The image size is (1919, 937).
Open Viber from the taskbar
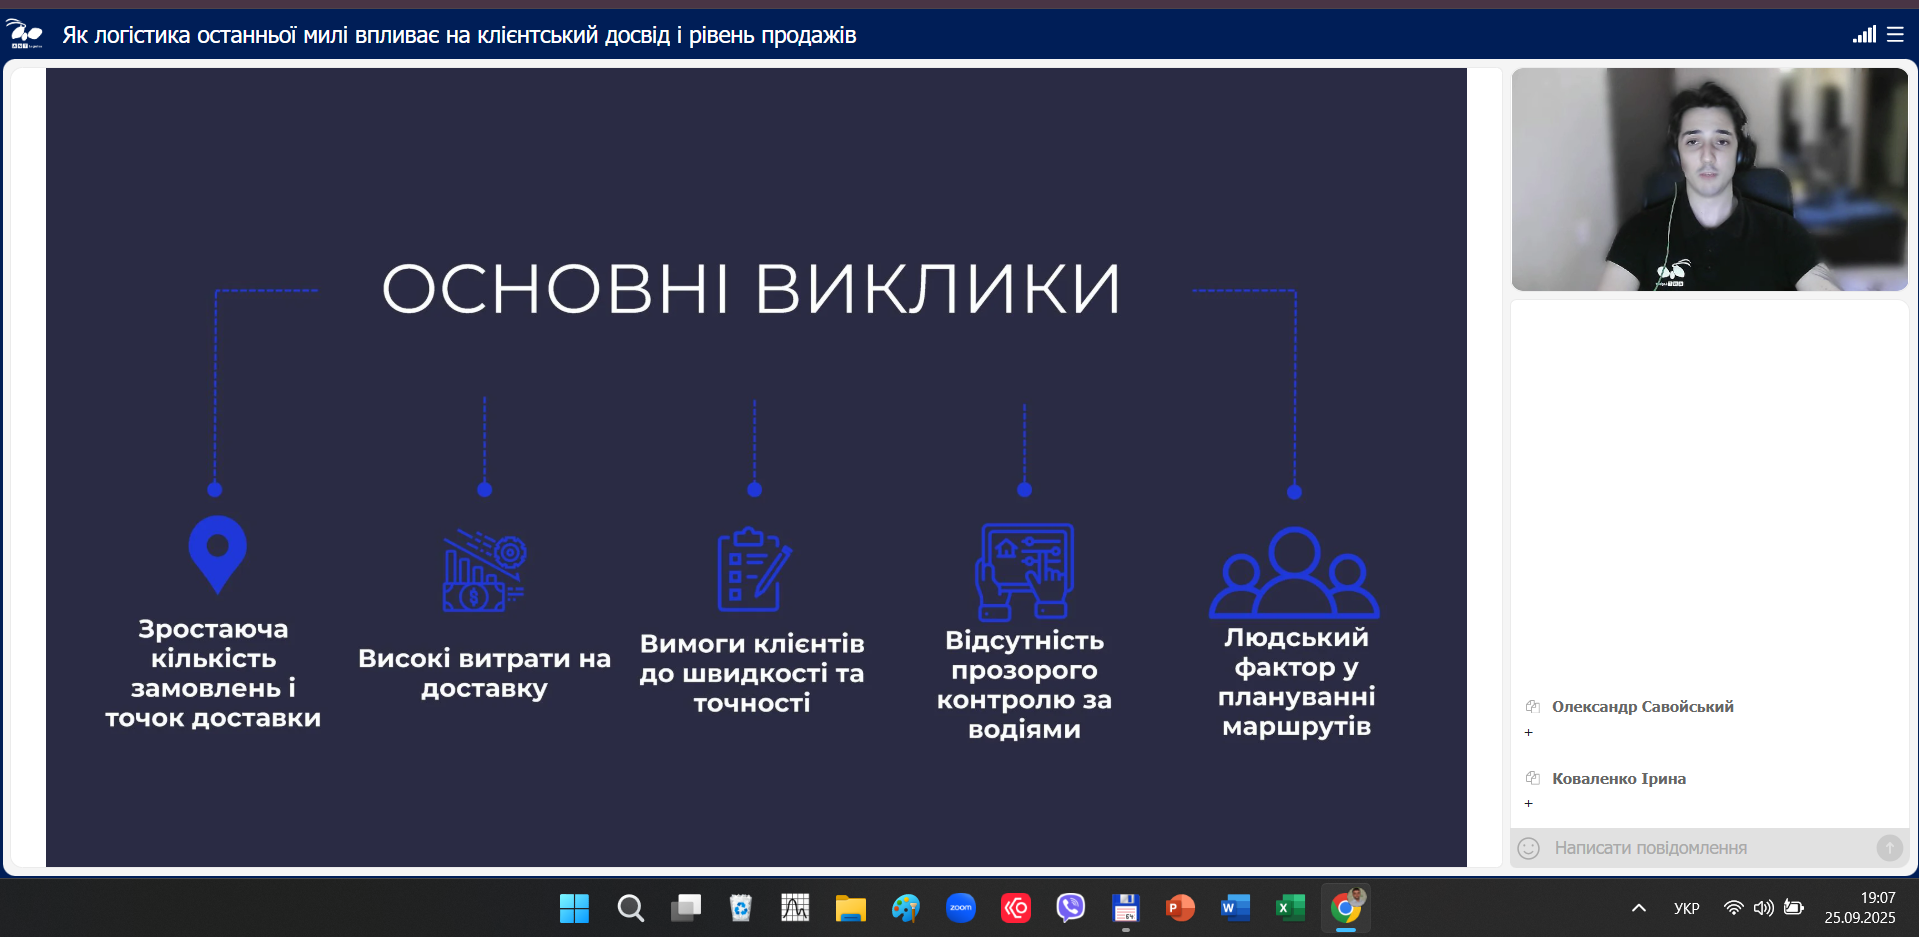pyautogui.click(x=1070, y=908)
